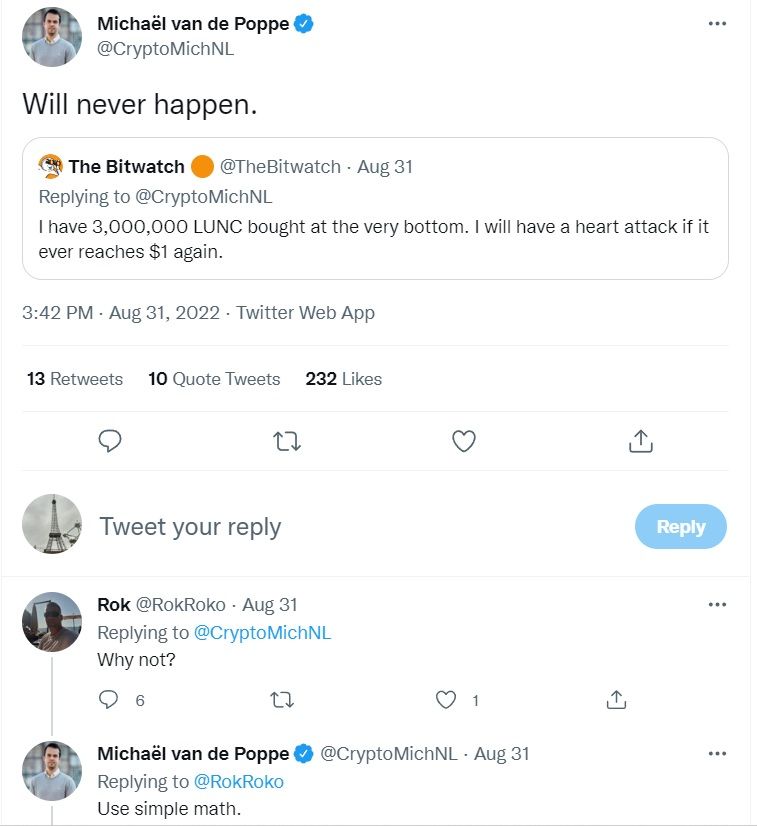Reply to Rok's 'Why not?' tweet
This screenshot has width=757, height=826.
coord(109,700)
